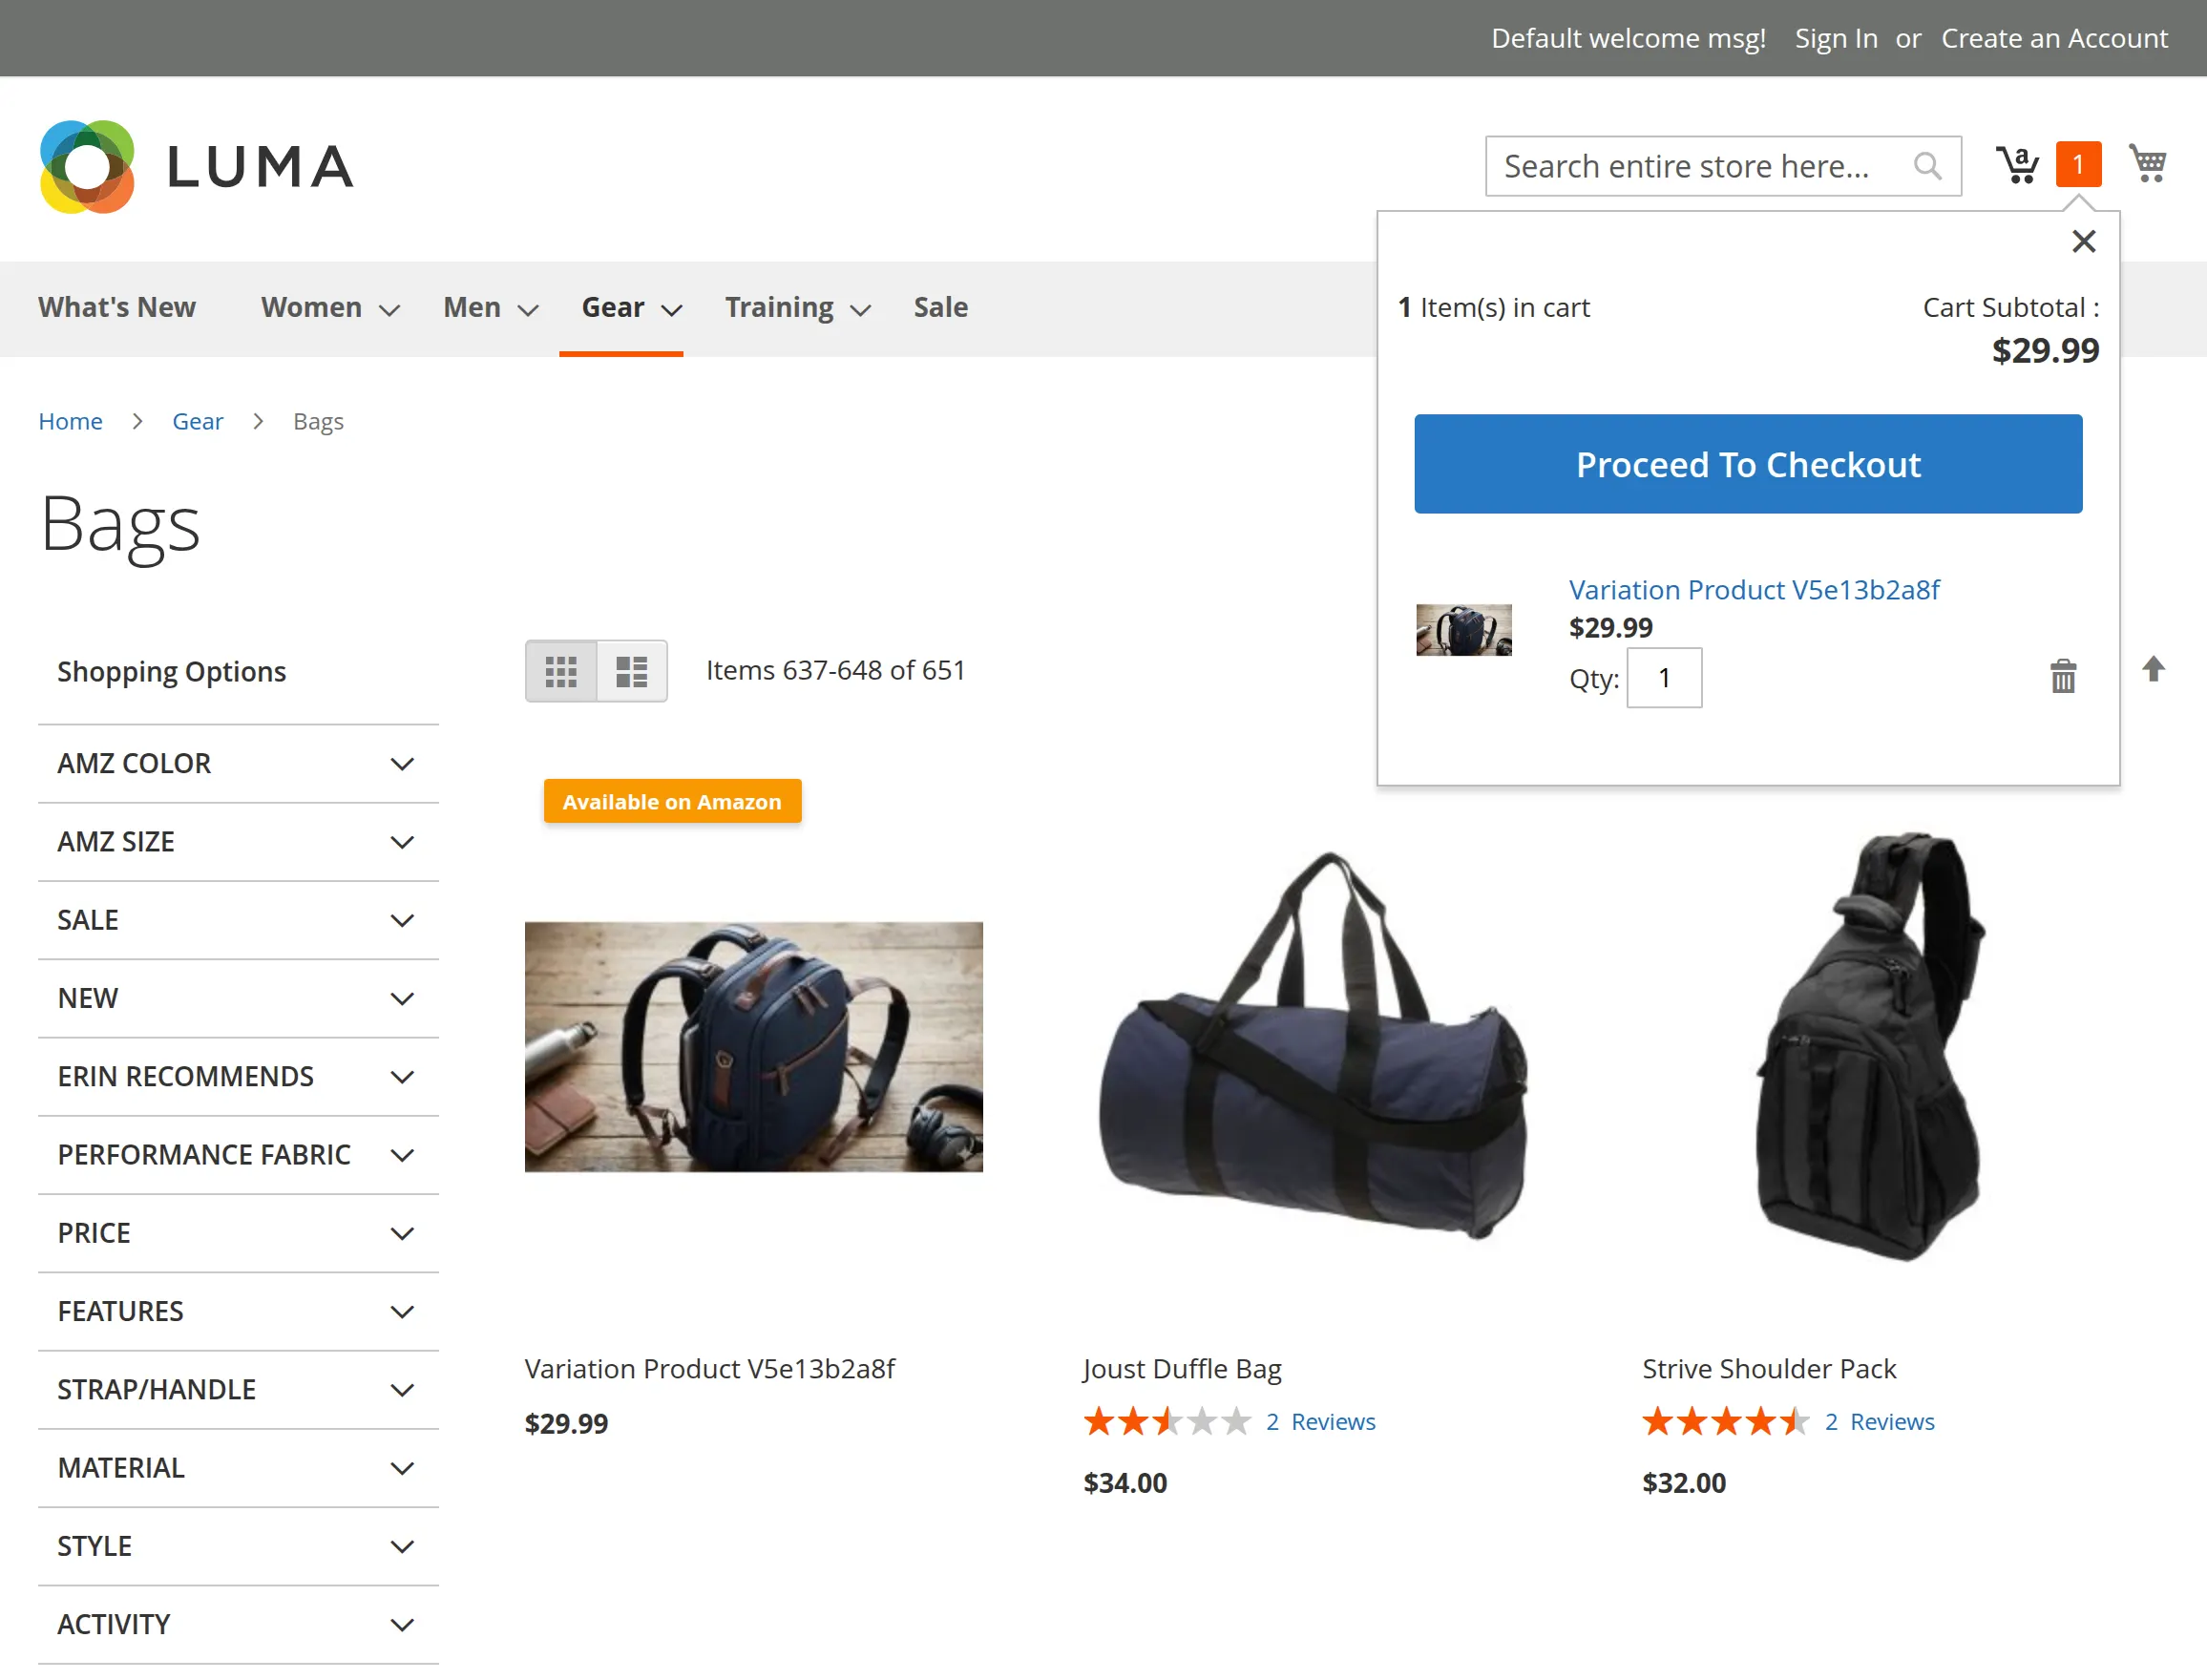The image size is (2207, 1680).
Task: Expand MATERIAL filter
Action: click(x=238, y=1468)
